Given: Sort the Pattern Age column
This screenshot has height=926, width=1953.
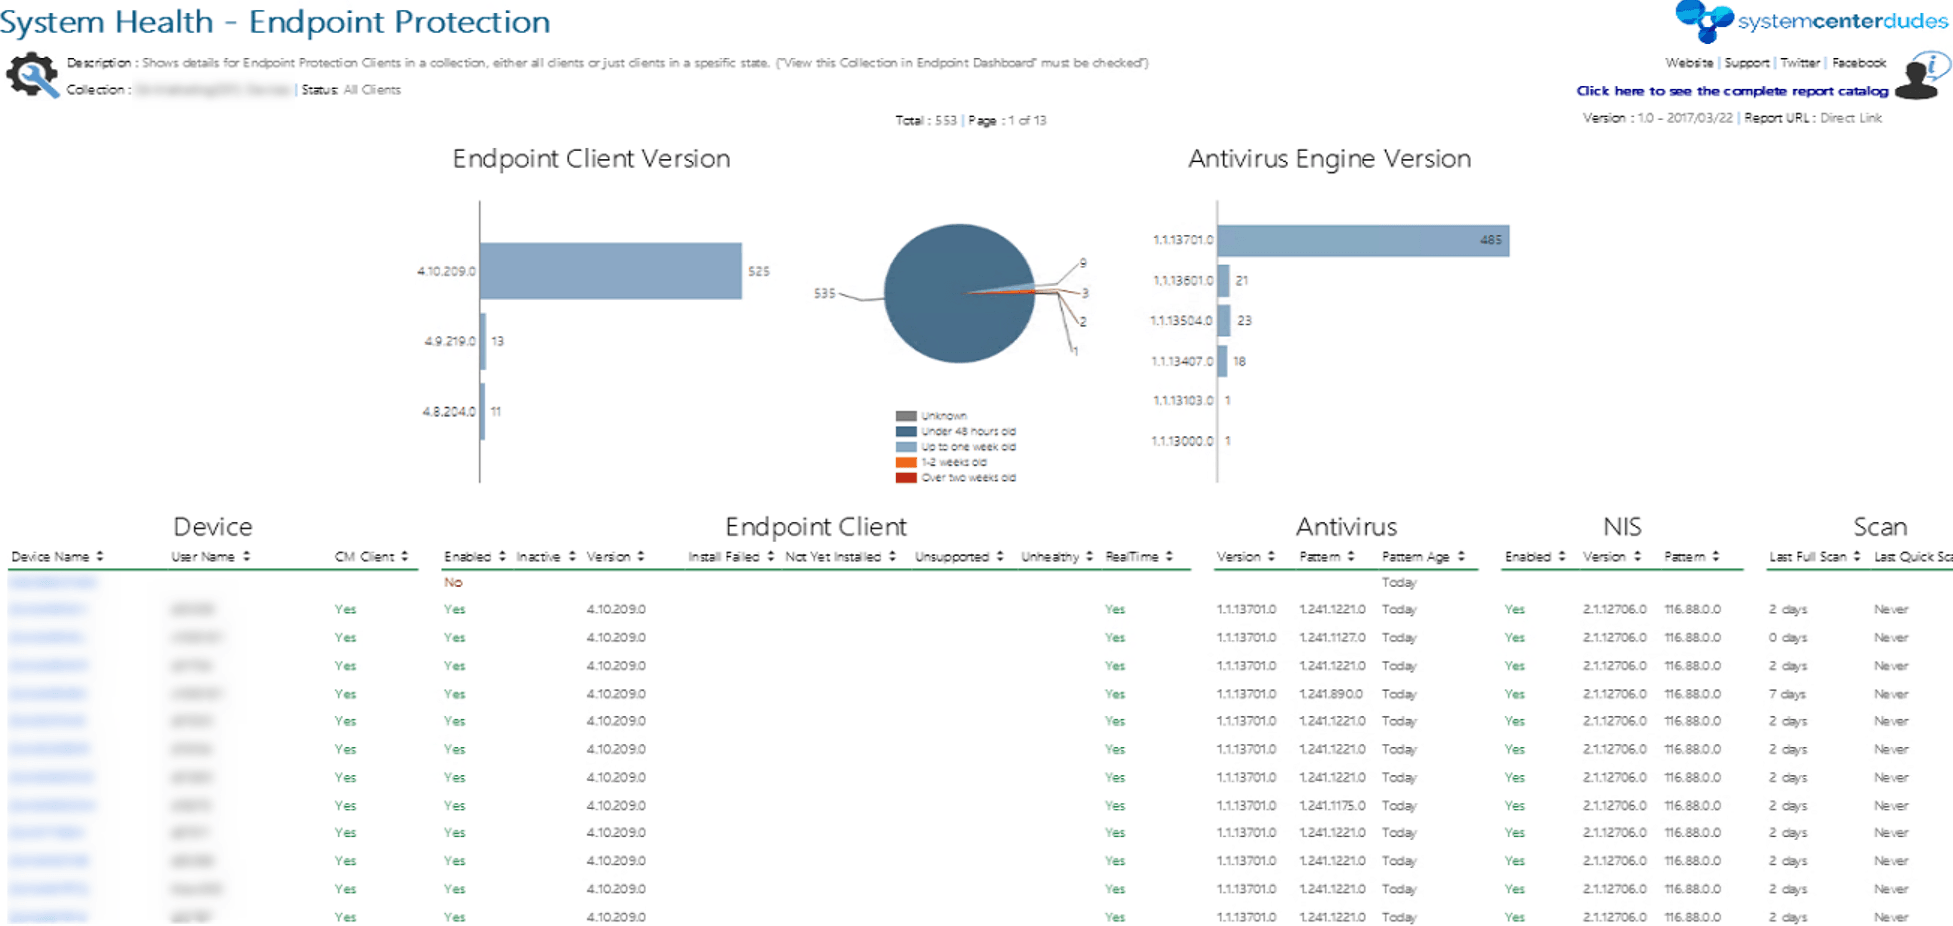Looking at the screenshot, I should [1463, 557].
